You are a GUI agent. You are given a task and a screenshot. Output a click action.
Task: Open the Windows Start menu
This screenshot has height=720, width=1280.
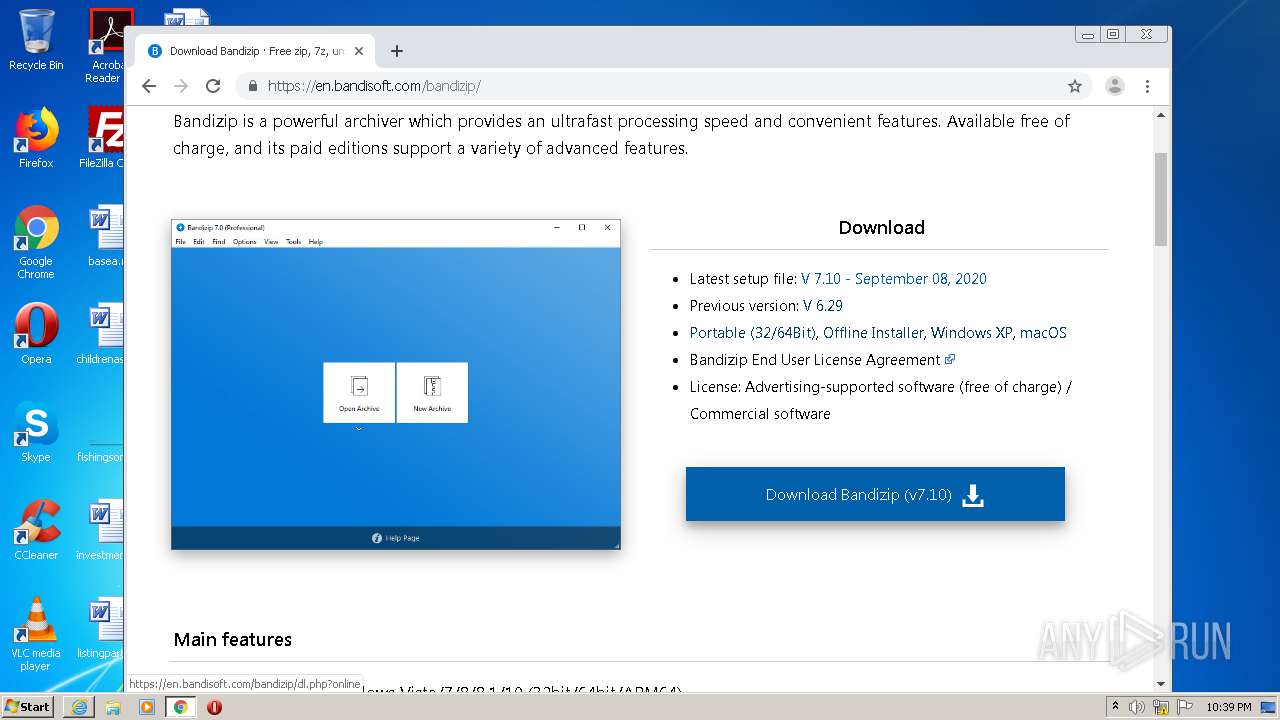pyautogui.click(x=28, y=706)
